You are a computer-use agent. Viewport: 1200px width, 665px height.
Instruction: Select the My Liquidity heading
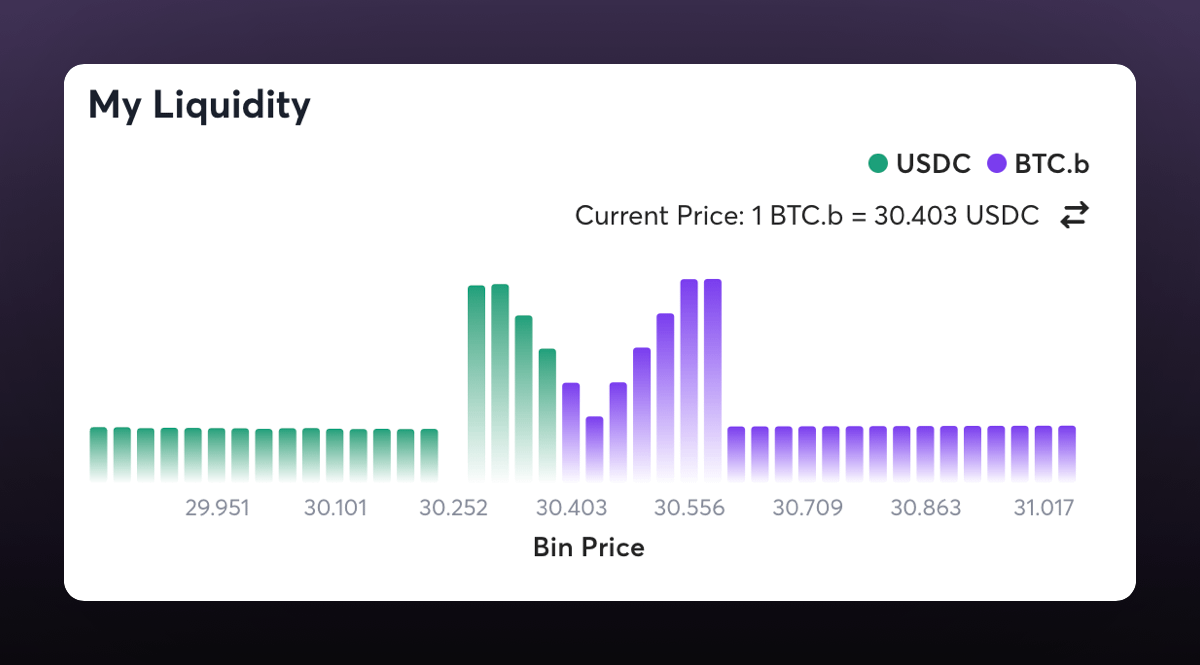tap(199, 105)
